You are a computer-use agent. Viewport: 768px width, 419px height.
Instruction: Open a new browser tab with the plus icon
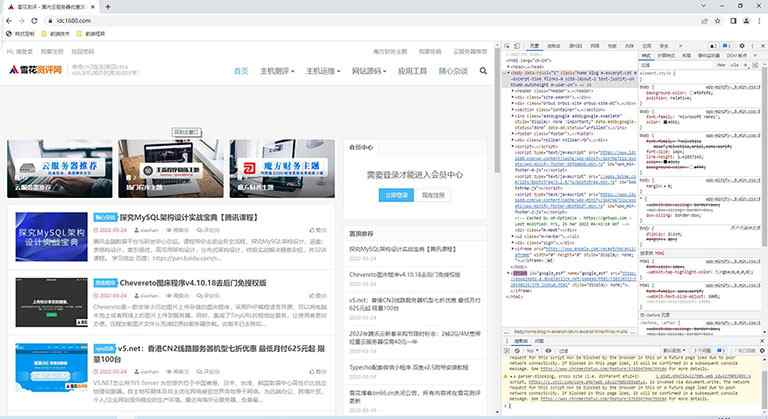pos(108,6)
